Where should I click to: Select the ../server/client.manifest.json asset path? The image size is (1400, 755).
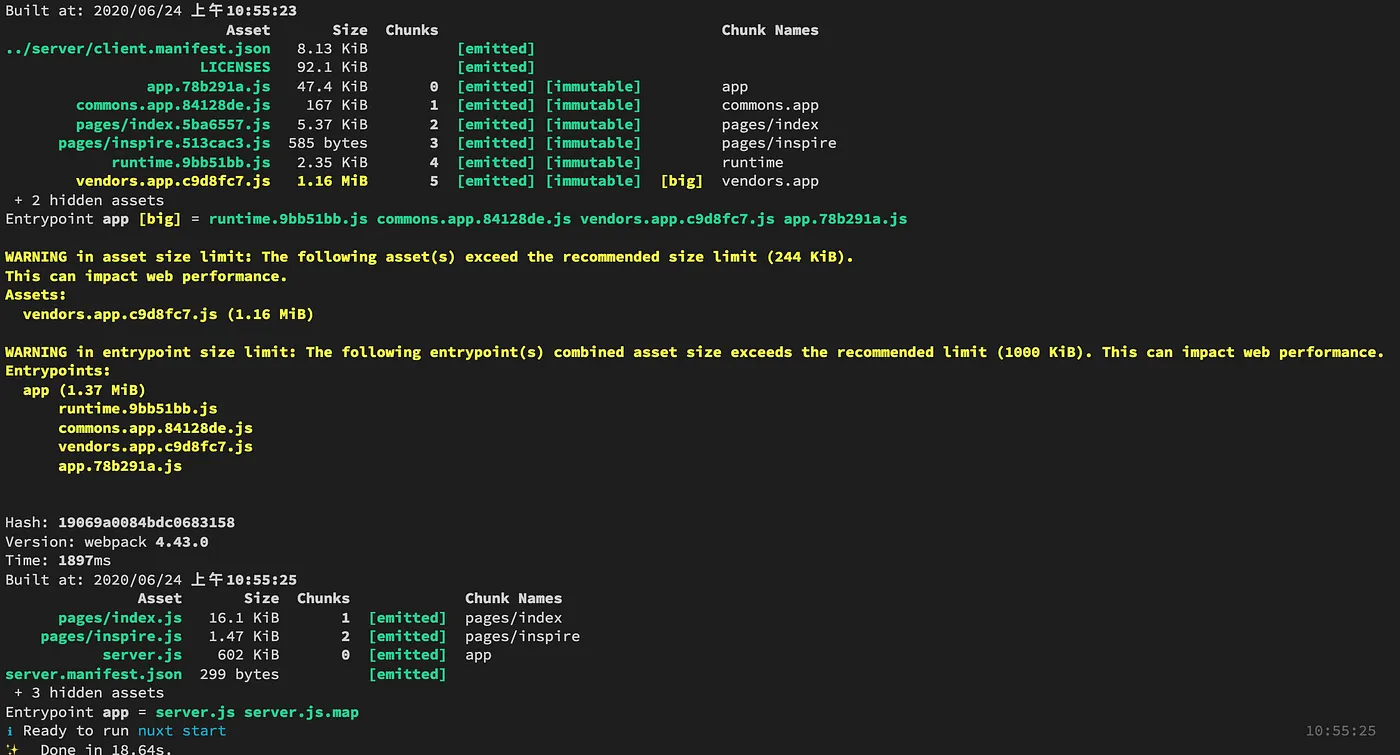(138, 48)
